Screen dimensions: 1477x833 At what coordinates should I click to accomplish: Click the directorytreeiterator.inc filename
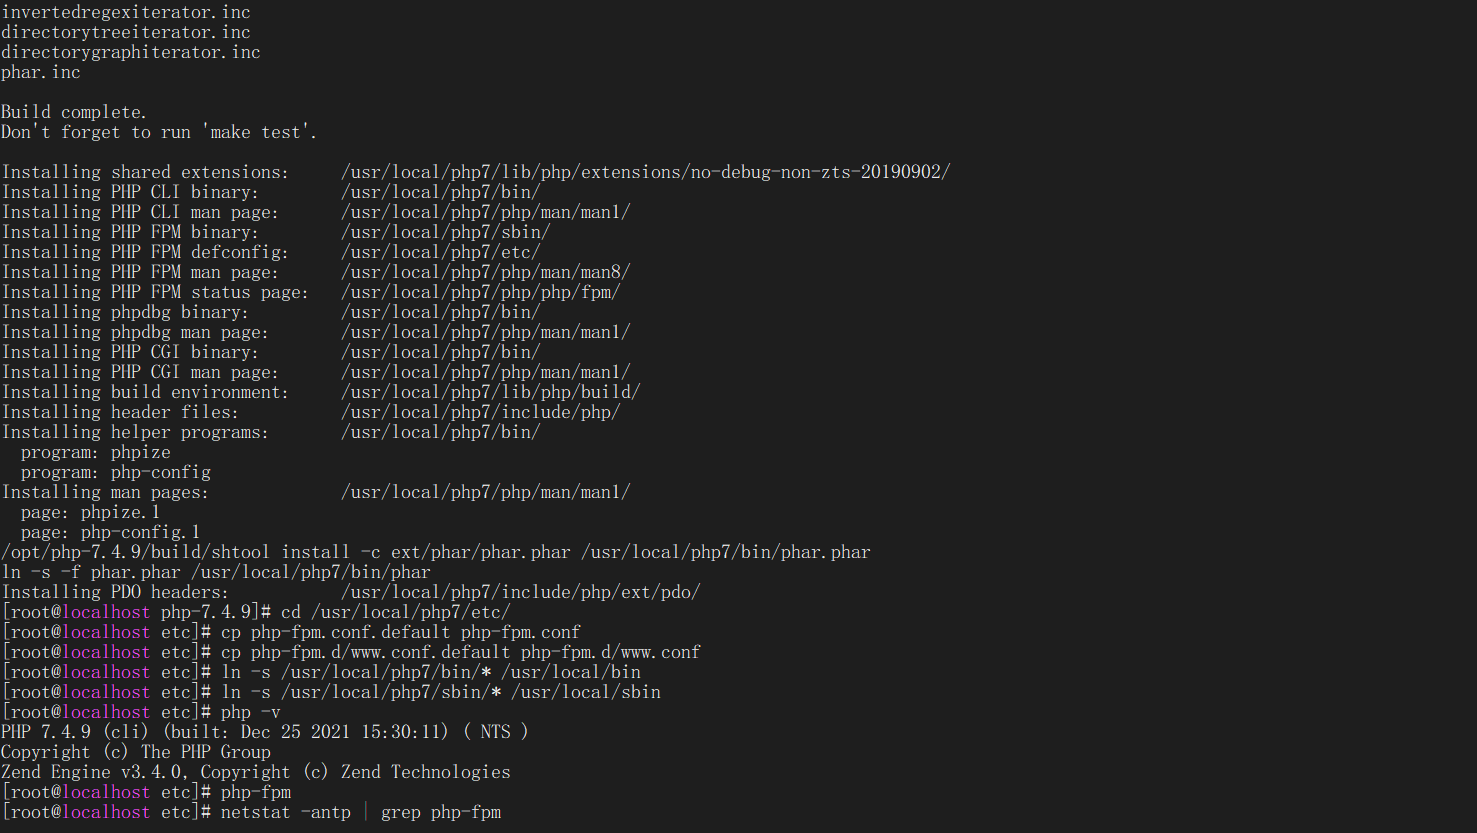pos(126,32)
